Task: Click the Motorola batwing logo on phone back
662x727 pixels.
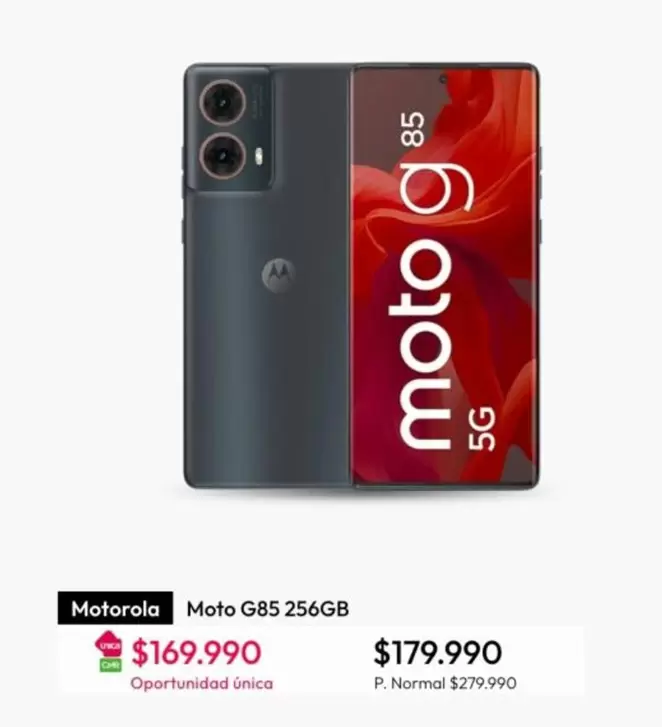Action: [x=279, y=276]
